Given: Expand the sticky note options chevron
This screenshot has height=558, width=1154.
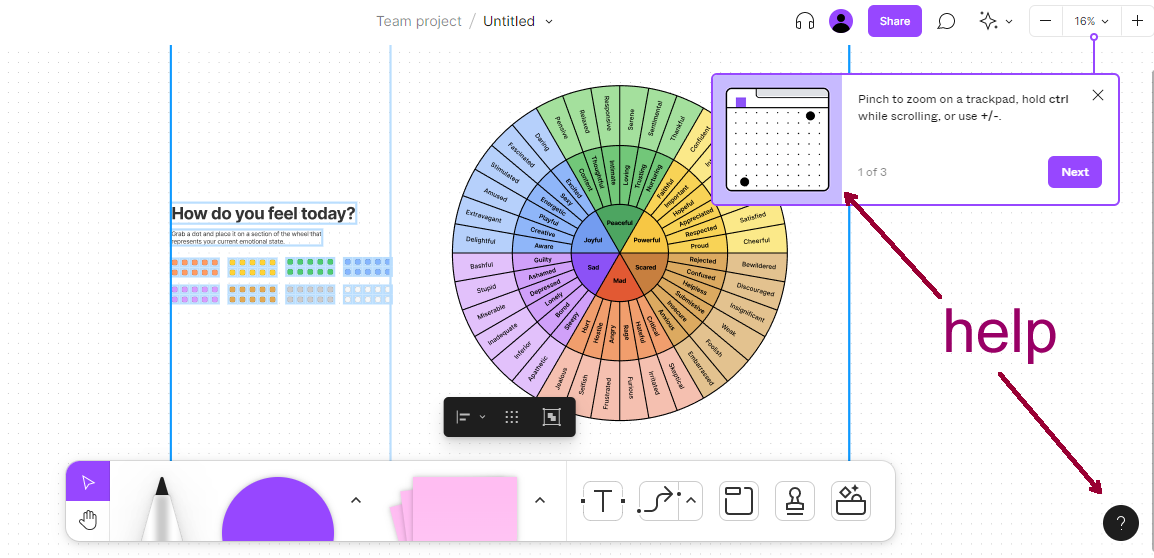Looking at the screenshot, I should coord(539,501).
